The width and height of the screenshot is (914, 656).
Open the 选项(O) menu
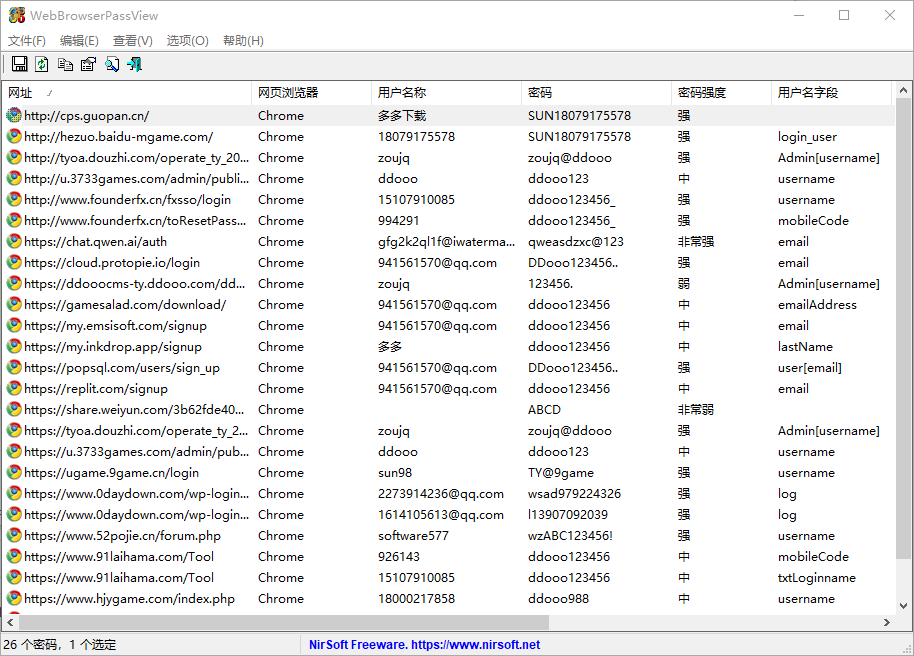coord(187,41)
